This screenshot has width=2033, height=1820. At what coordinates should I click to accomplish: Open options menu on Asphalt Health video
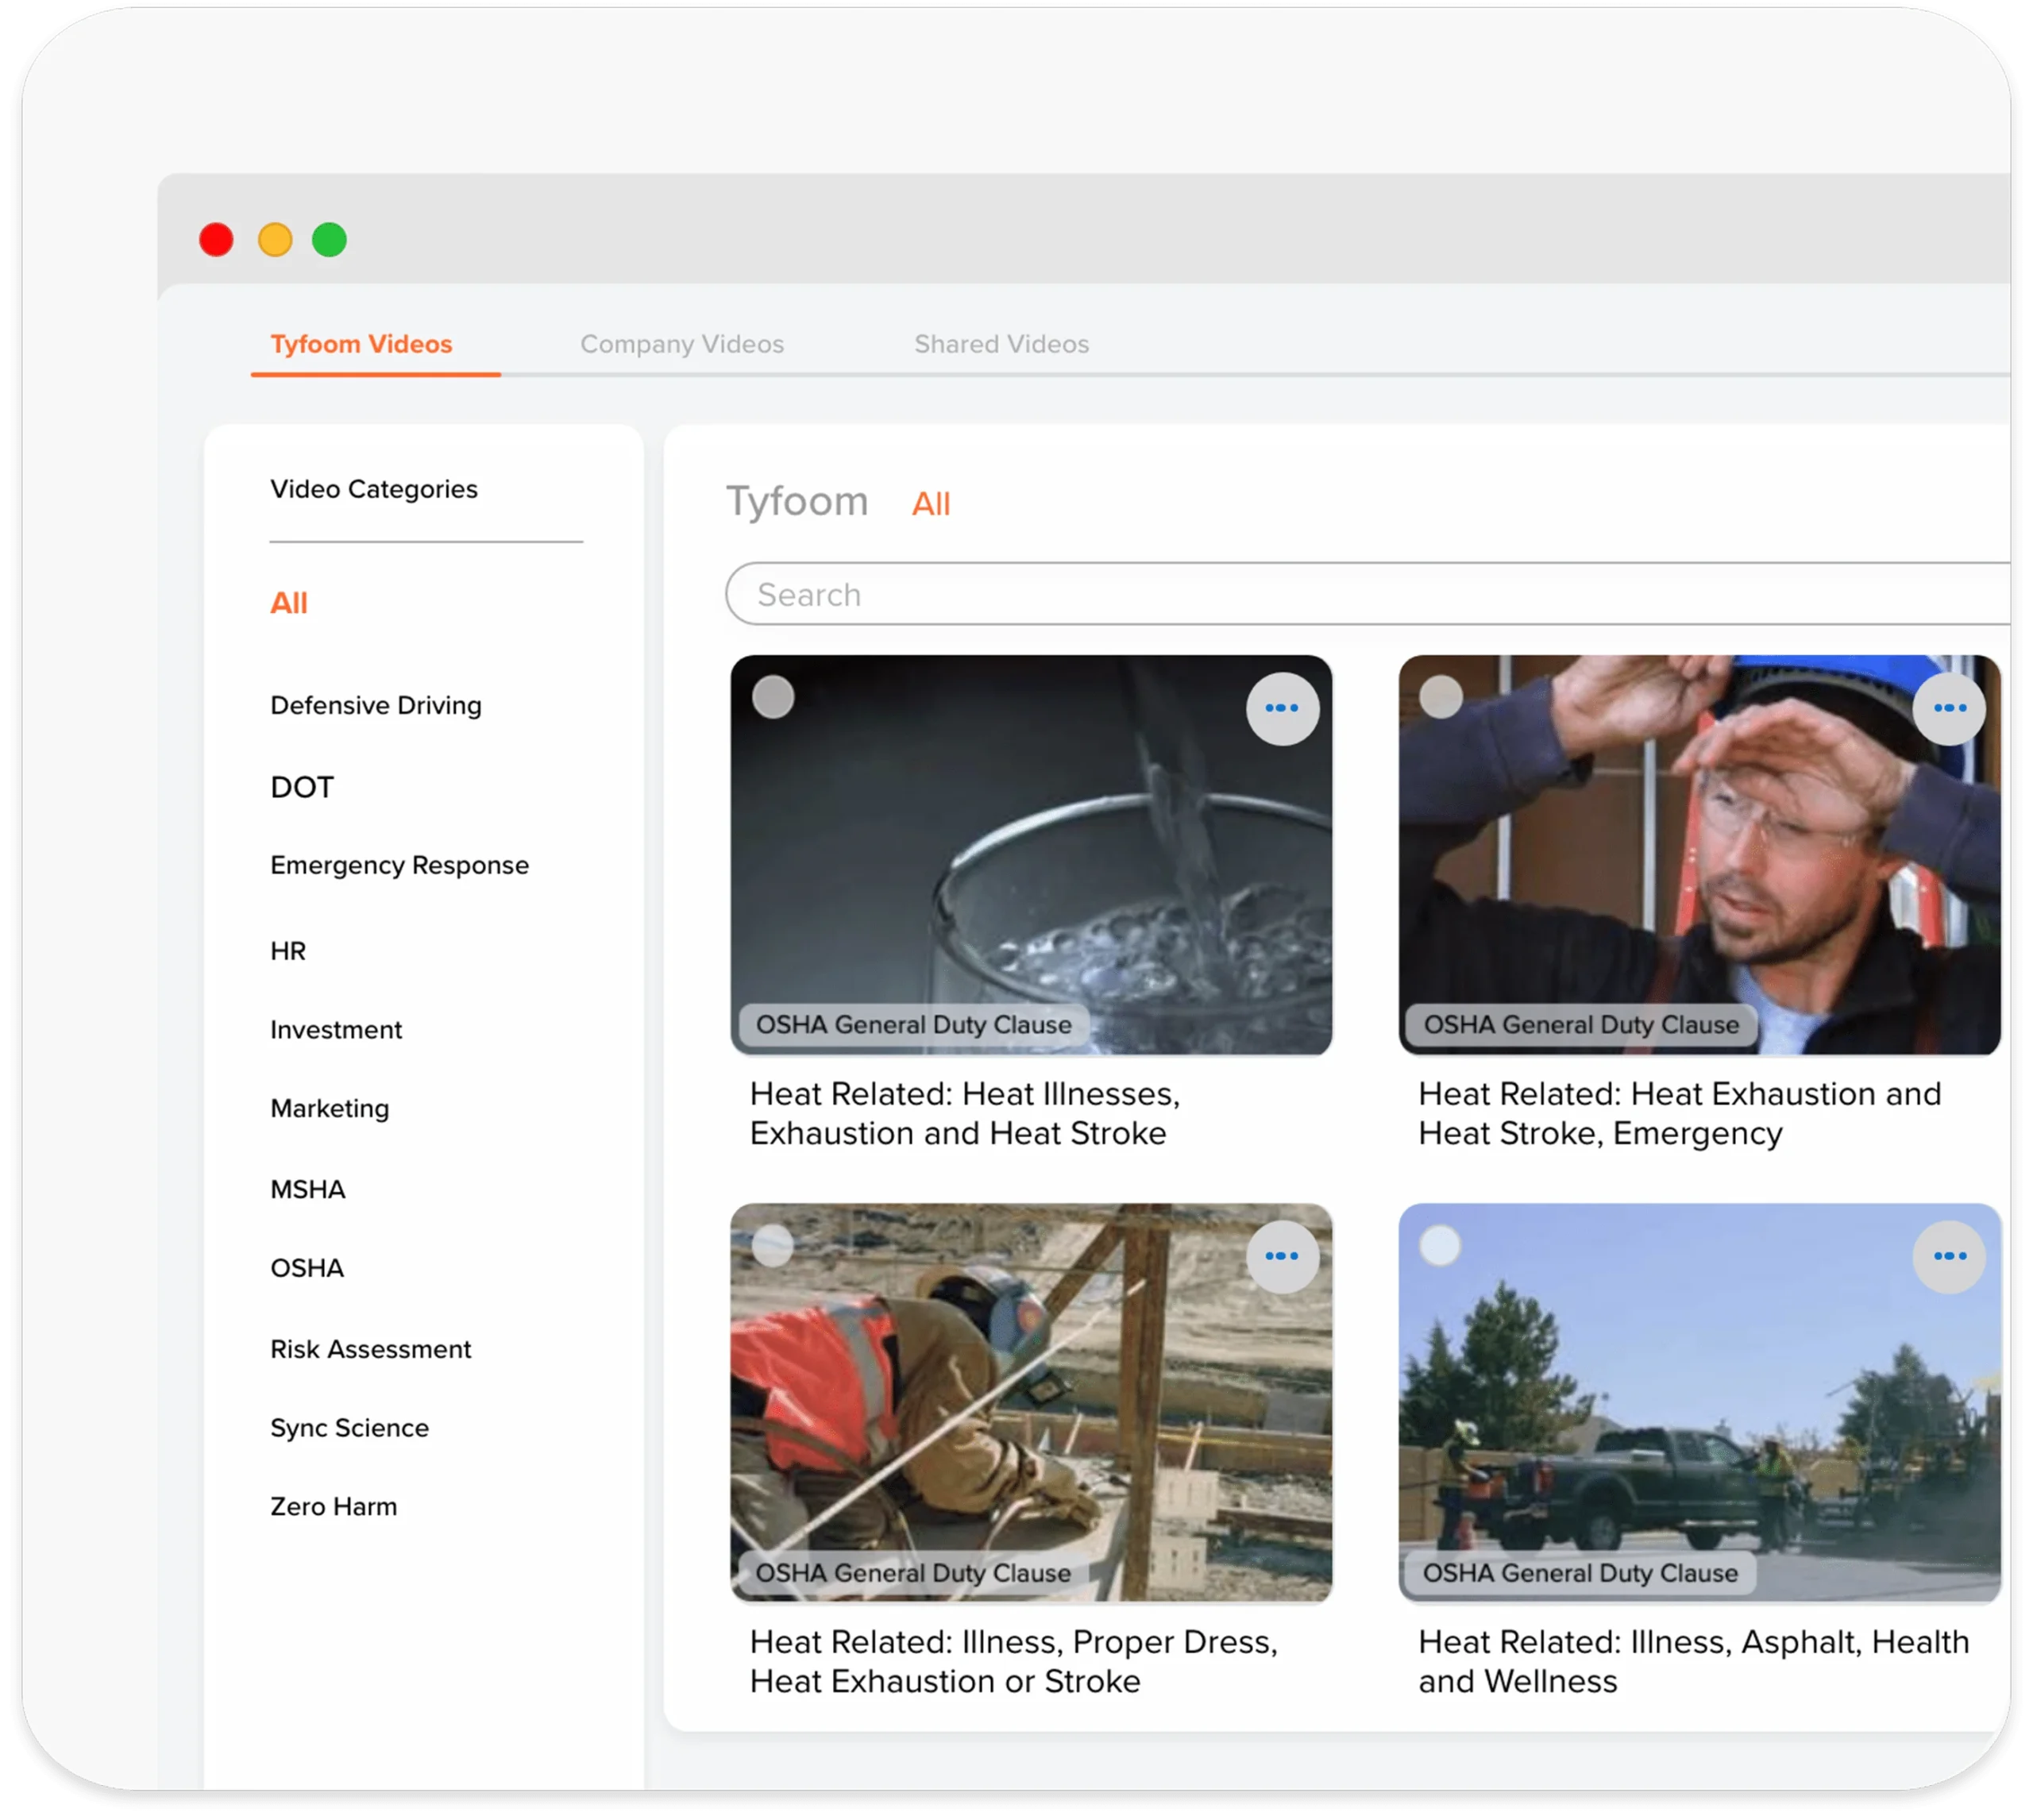(1949, 1257)
